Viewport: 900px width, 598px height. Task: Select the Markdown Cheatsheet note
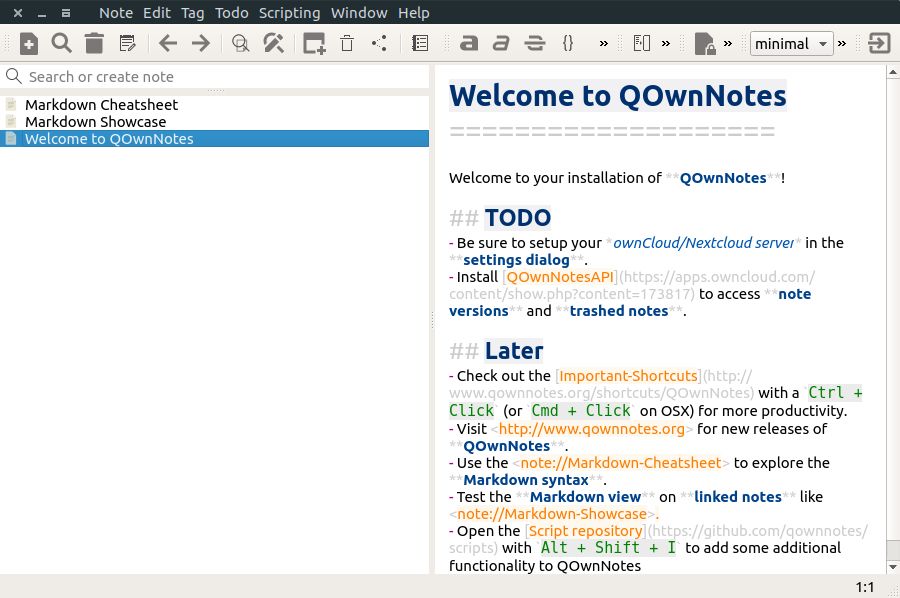point(215,104)
